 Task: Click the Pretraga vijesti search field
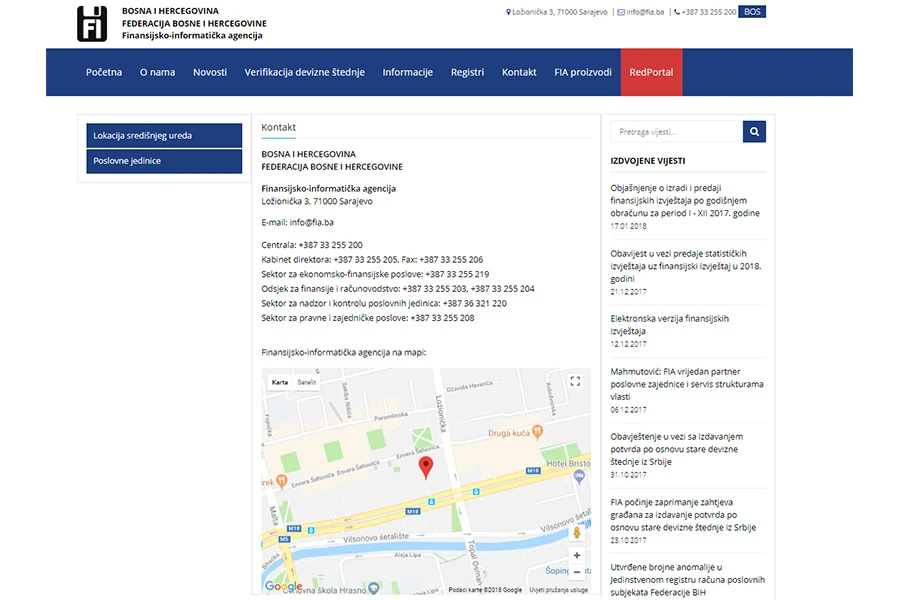[x=677, y=131]
